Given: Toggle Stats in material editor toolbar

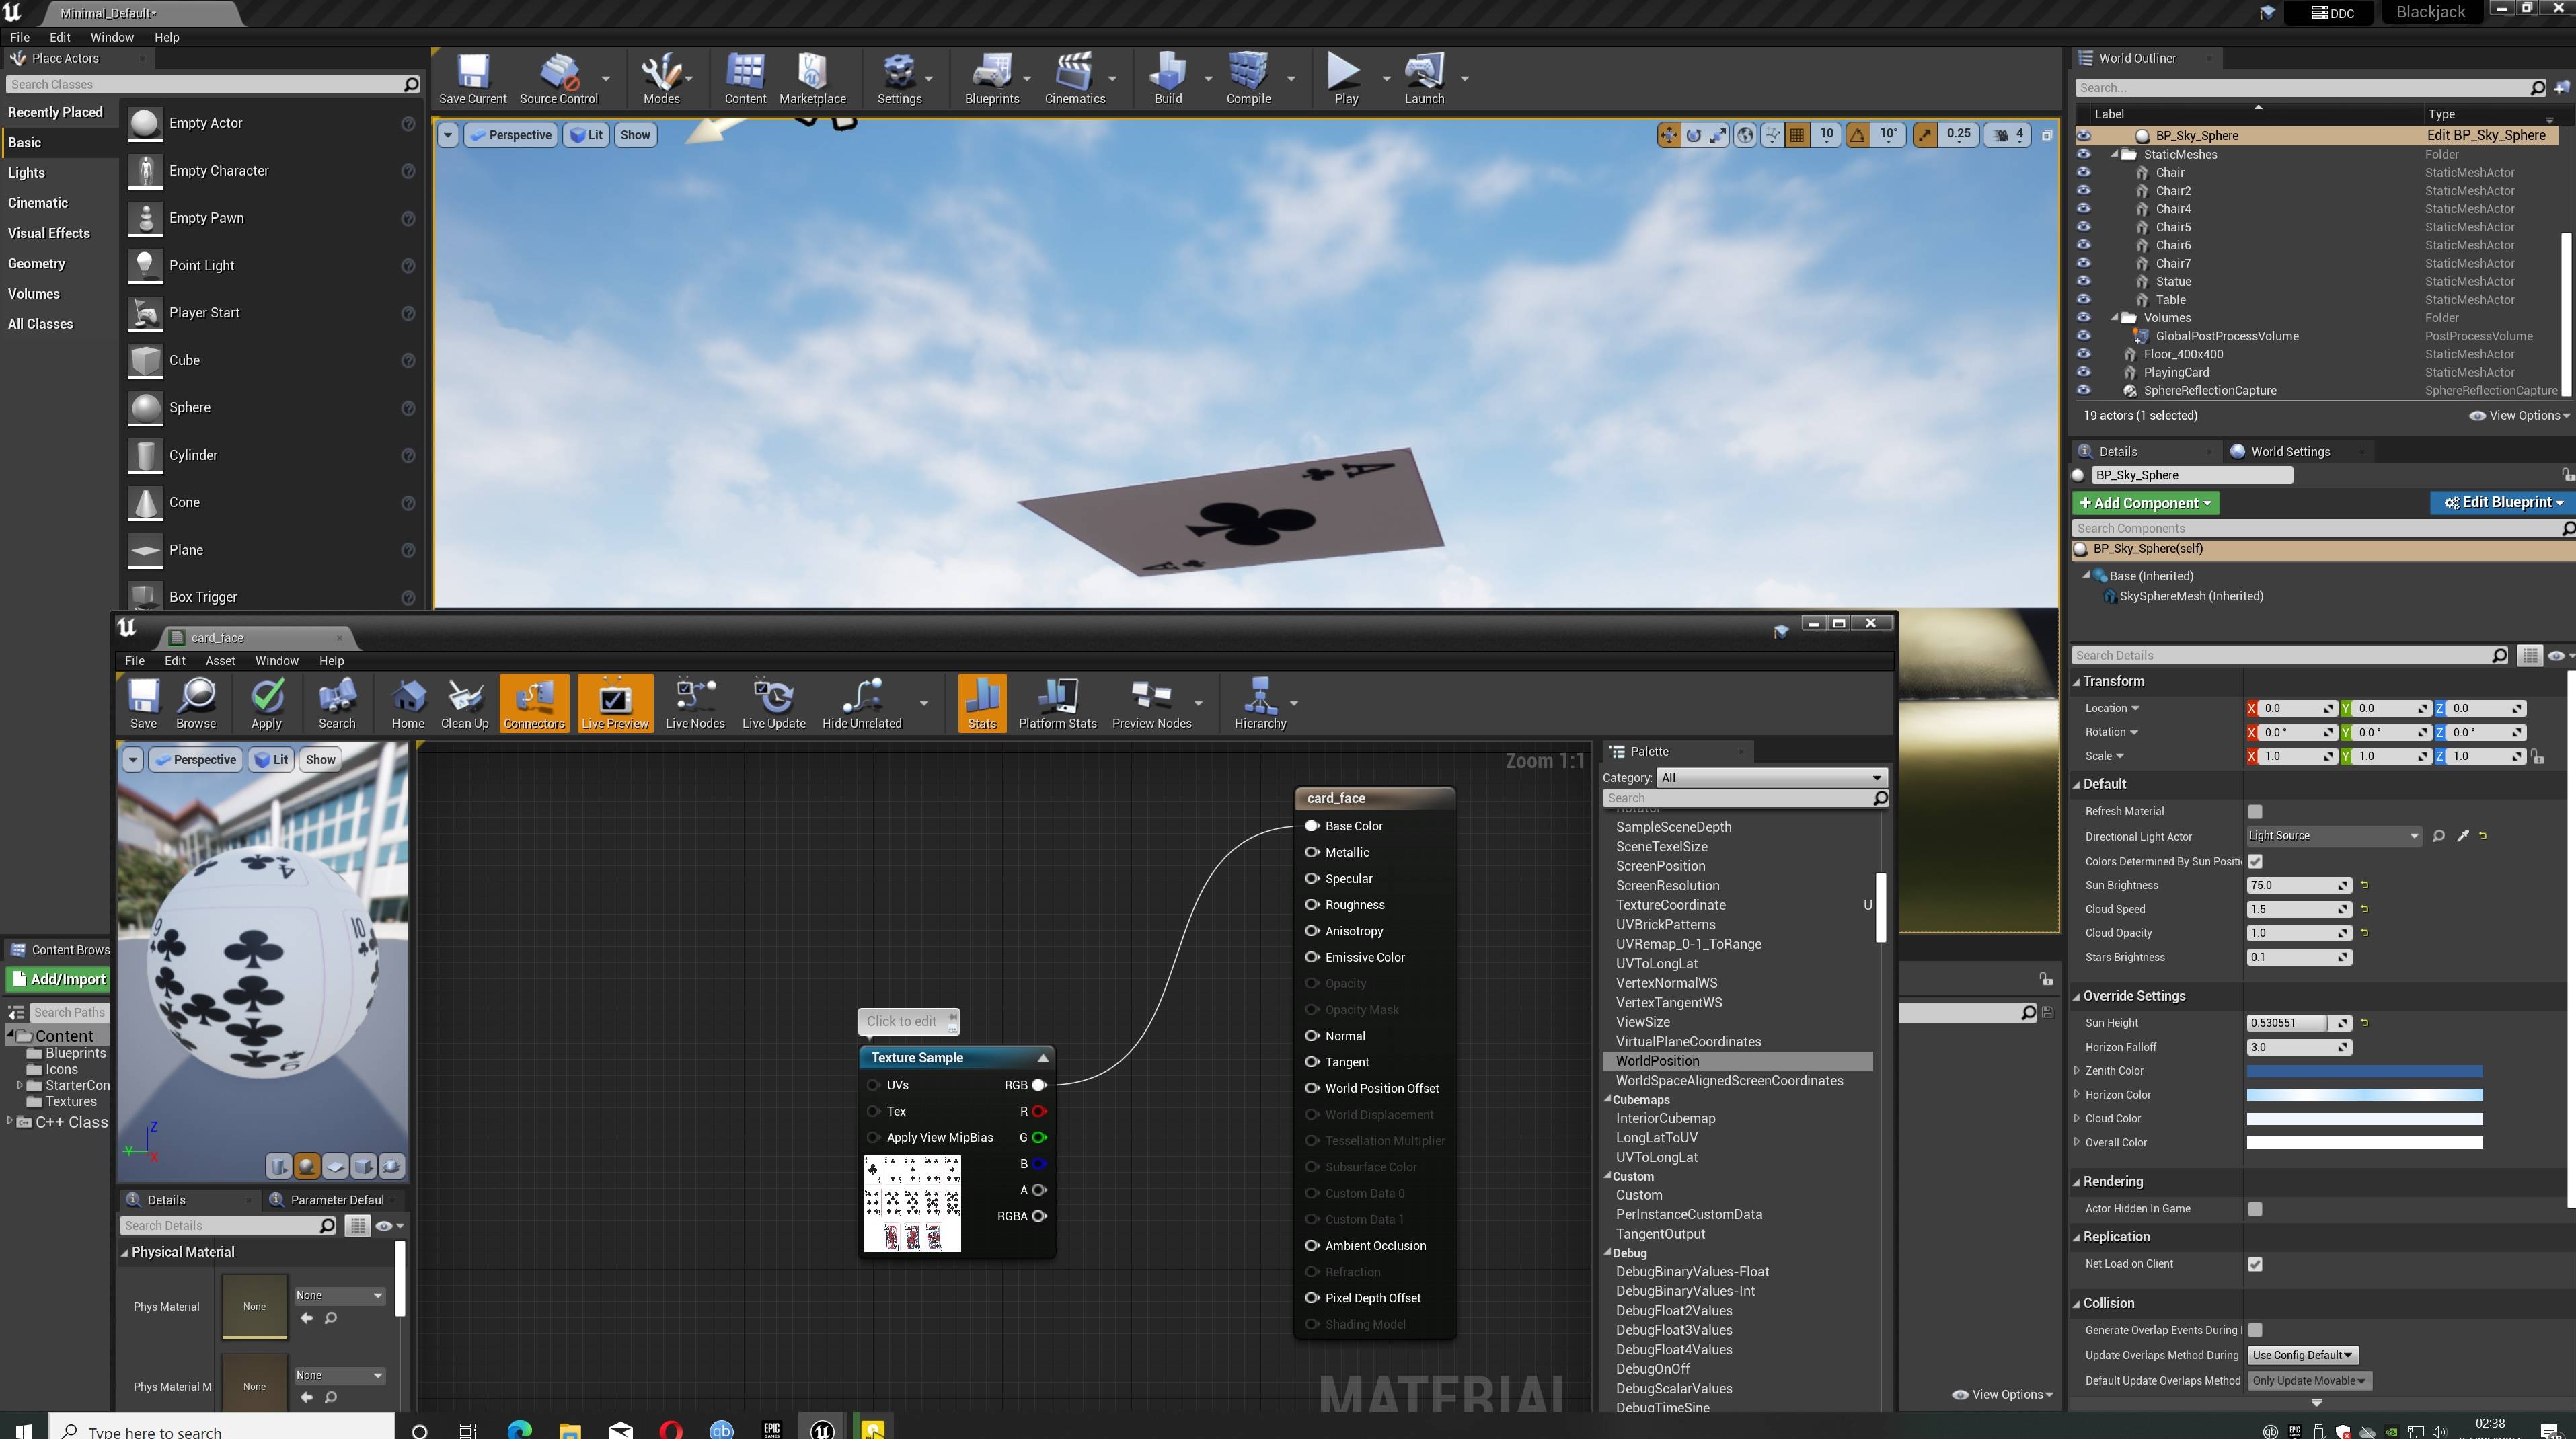Looking at the screenshot, I should click(x=982, y=703).
